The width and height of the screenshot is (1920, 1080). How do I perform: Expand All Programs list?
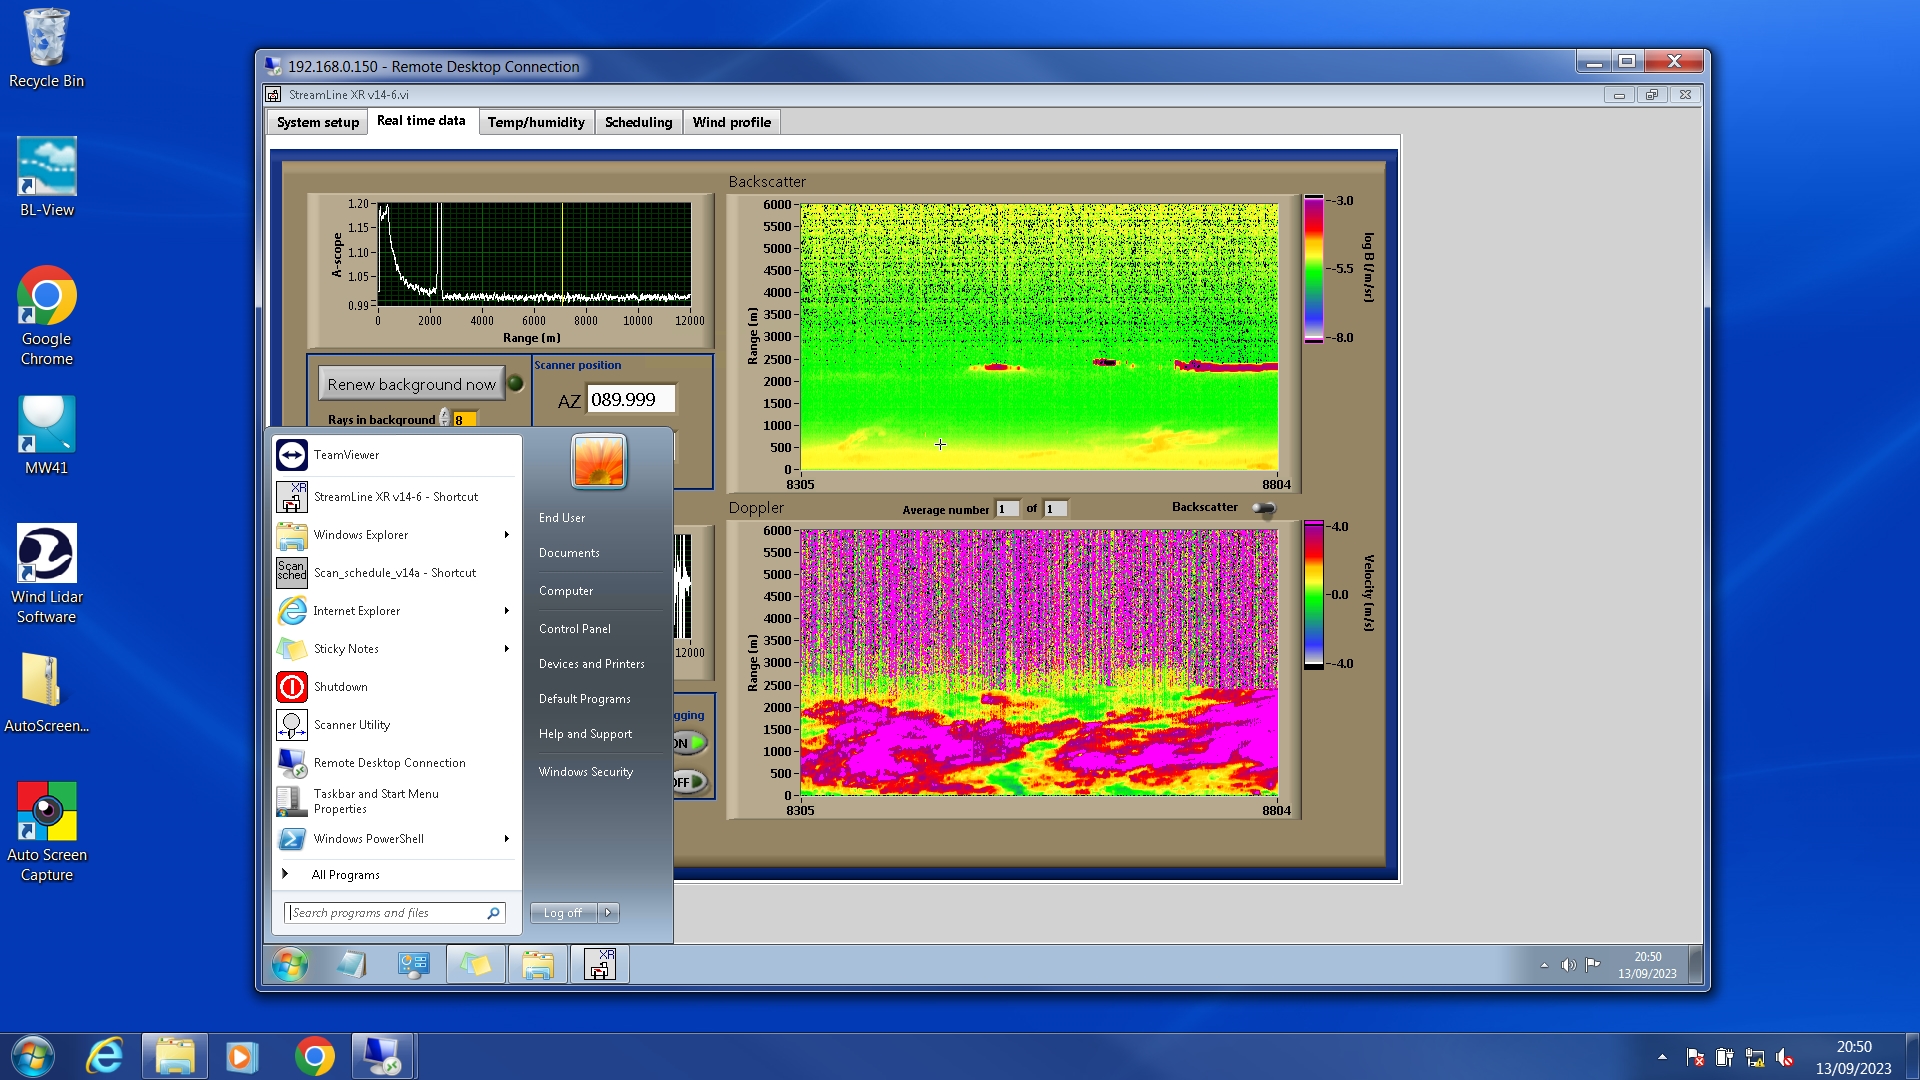pos(345,875)
